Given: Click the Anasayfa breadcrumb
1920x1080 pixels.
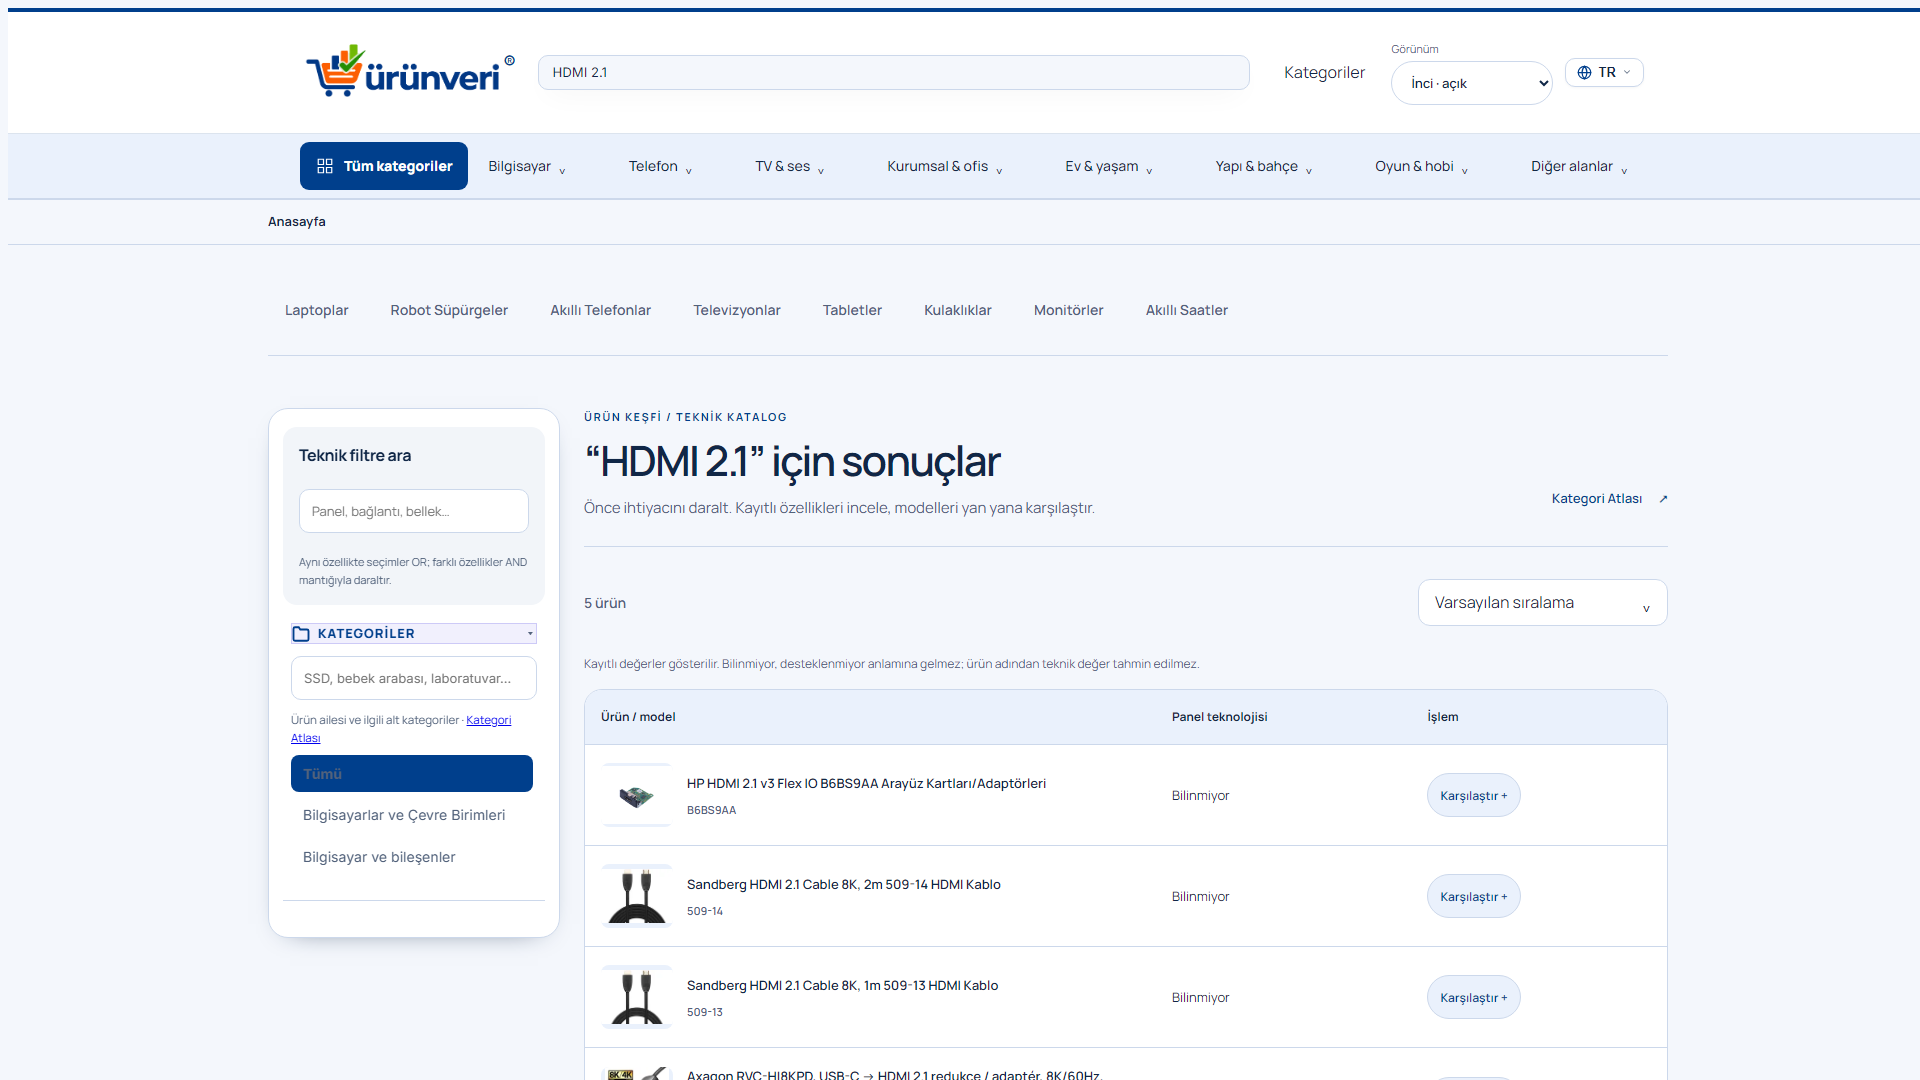Looking at the screenshot, I should (296, 222).
